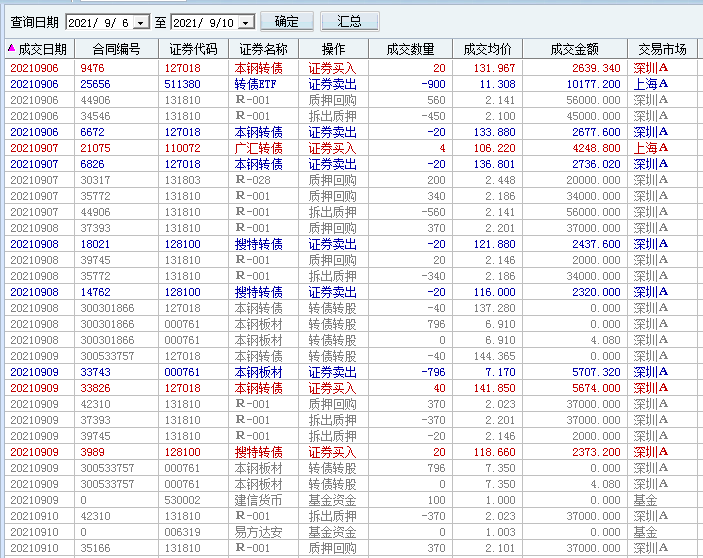
Task: Sort by 证券代码 column header
Action: point(193,49)
